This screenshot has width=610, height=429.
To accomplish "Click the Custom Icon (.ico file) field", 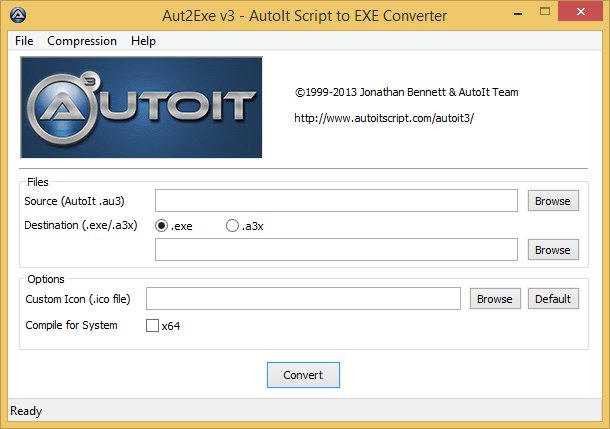I will [x=303, y=298].
